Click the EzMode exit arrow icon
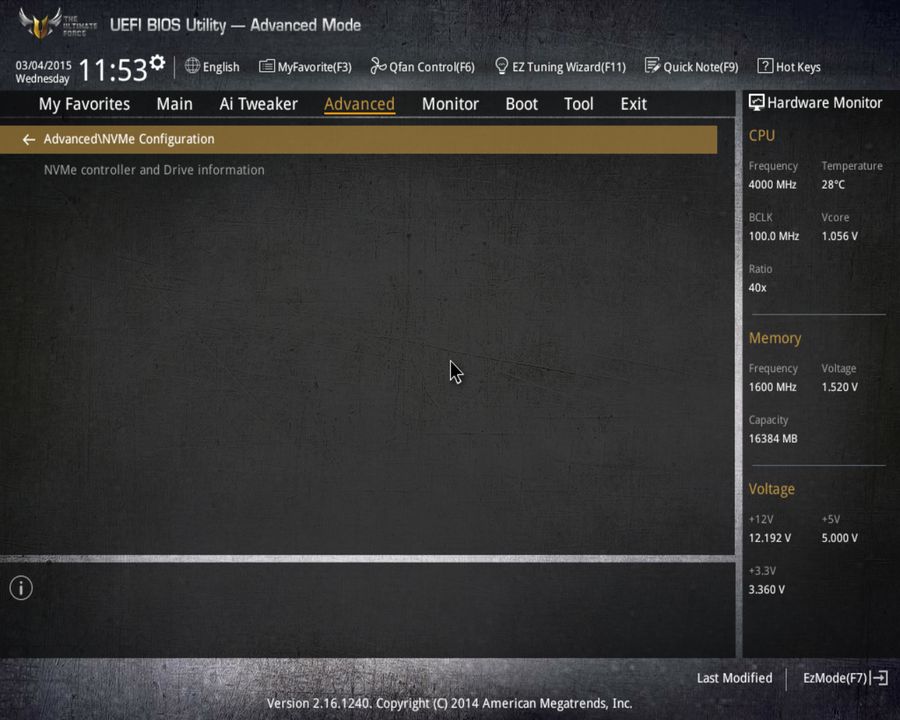 (x=879, y=678)
